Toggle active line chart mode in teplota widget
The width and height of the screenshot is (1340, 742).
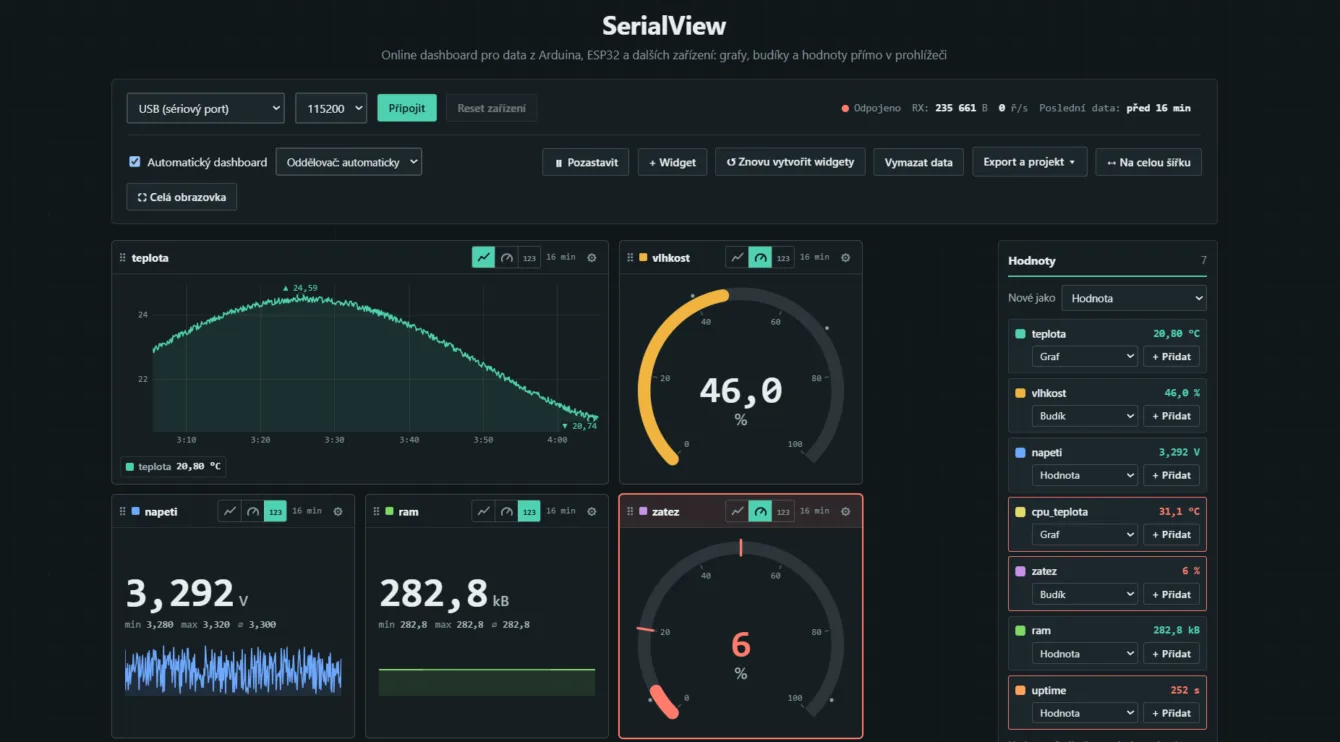(x=484, y=258)
